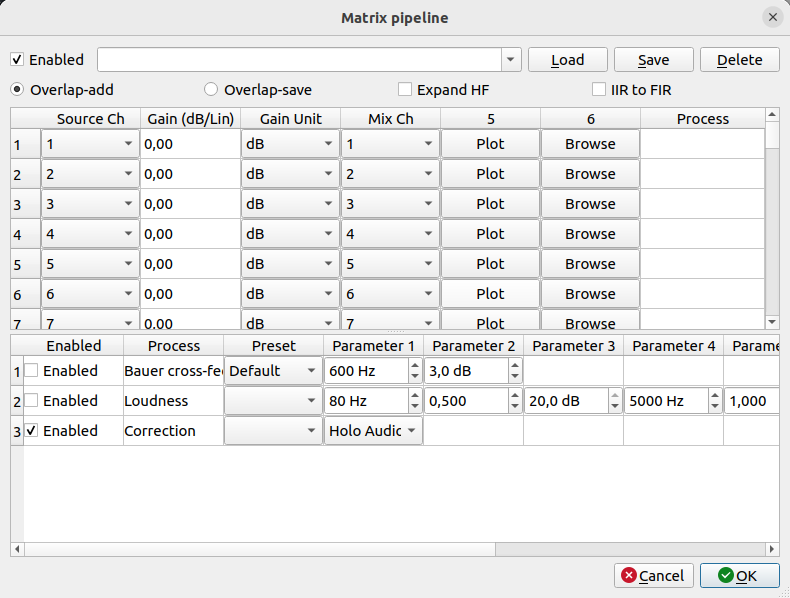Screen dimensions: 790x598
Task: Click the Cancel button with red icon
Action: (653, 575)
